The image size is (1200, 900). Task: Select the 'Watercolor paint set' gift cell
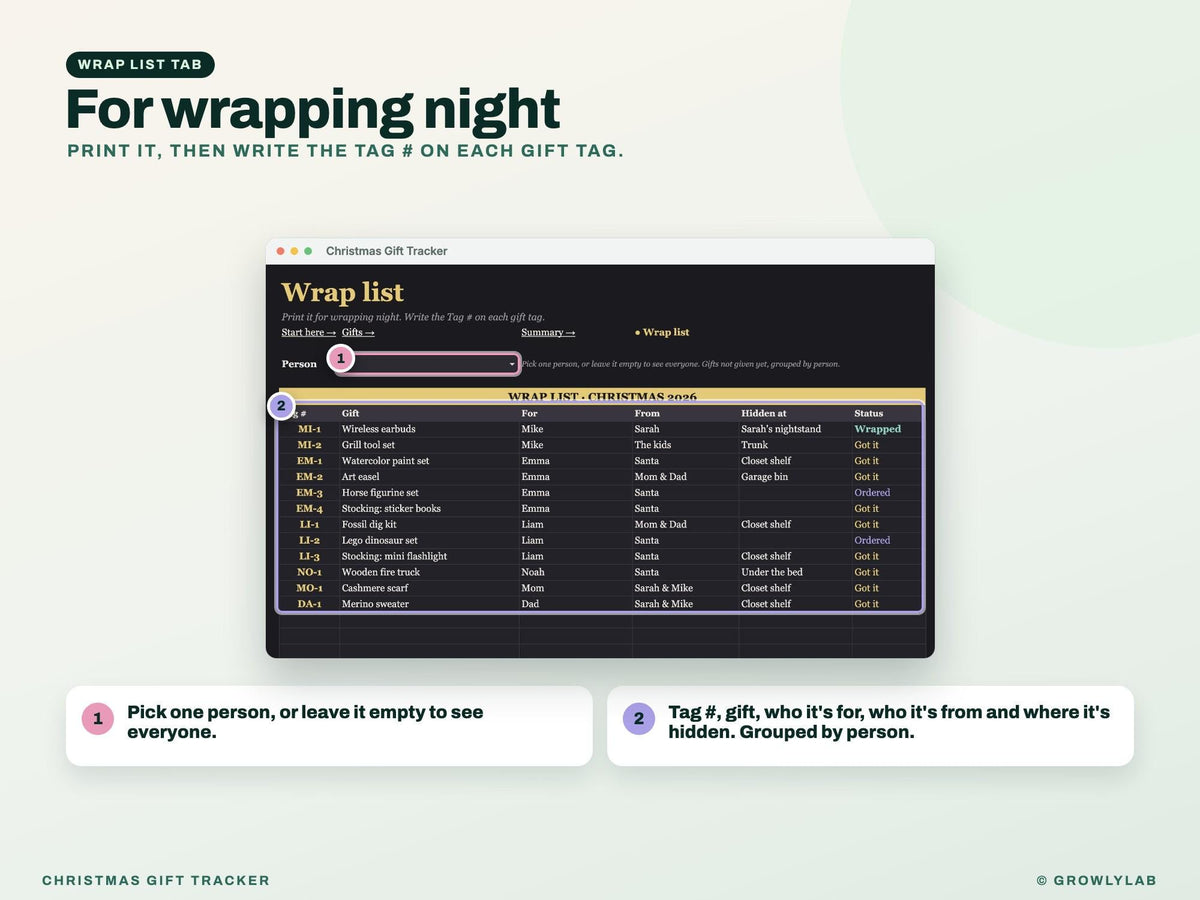pos(386,461)
